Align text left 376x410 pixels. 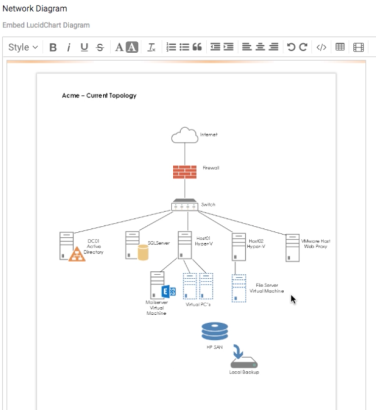pos(247,47)
